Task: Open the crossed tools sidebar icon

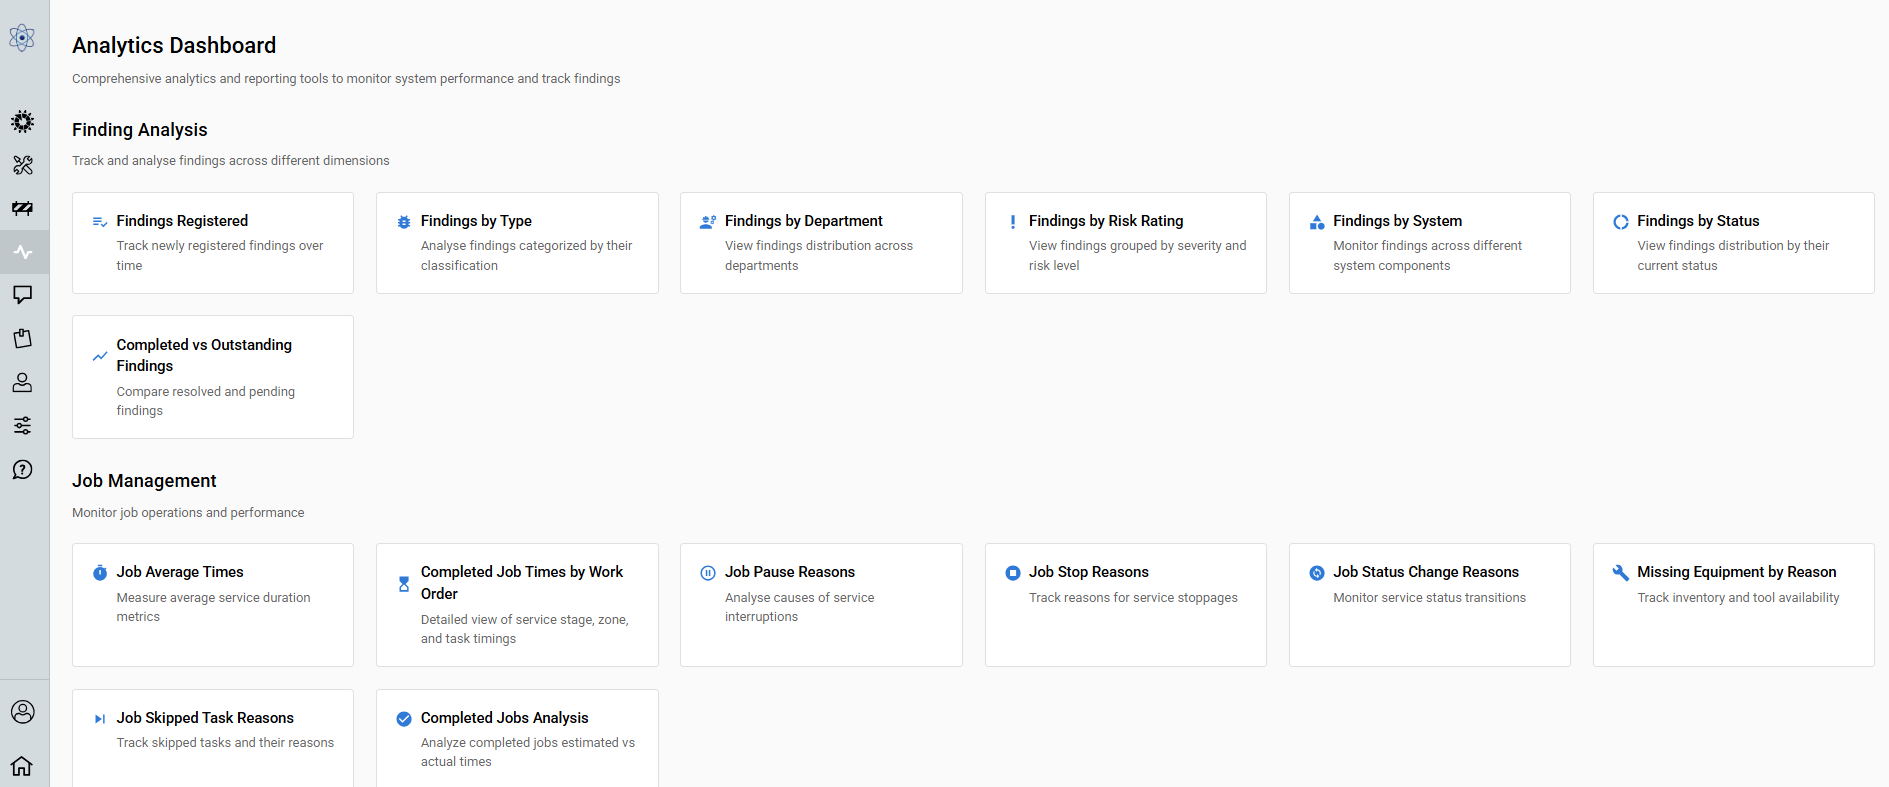Action: (22, 165)
